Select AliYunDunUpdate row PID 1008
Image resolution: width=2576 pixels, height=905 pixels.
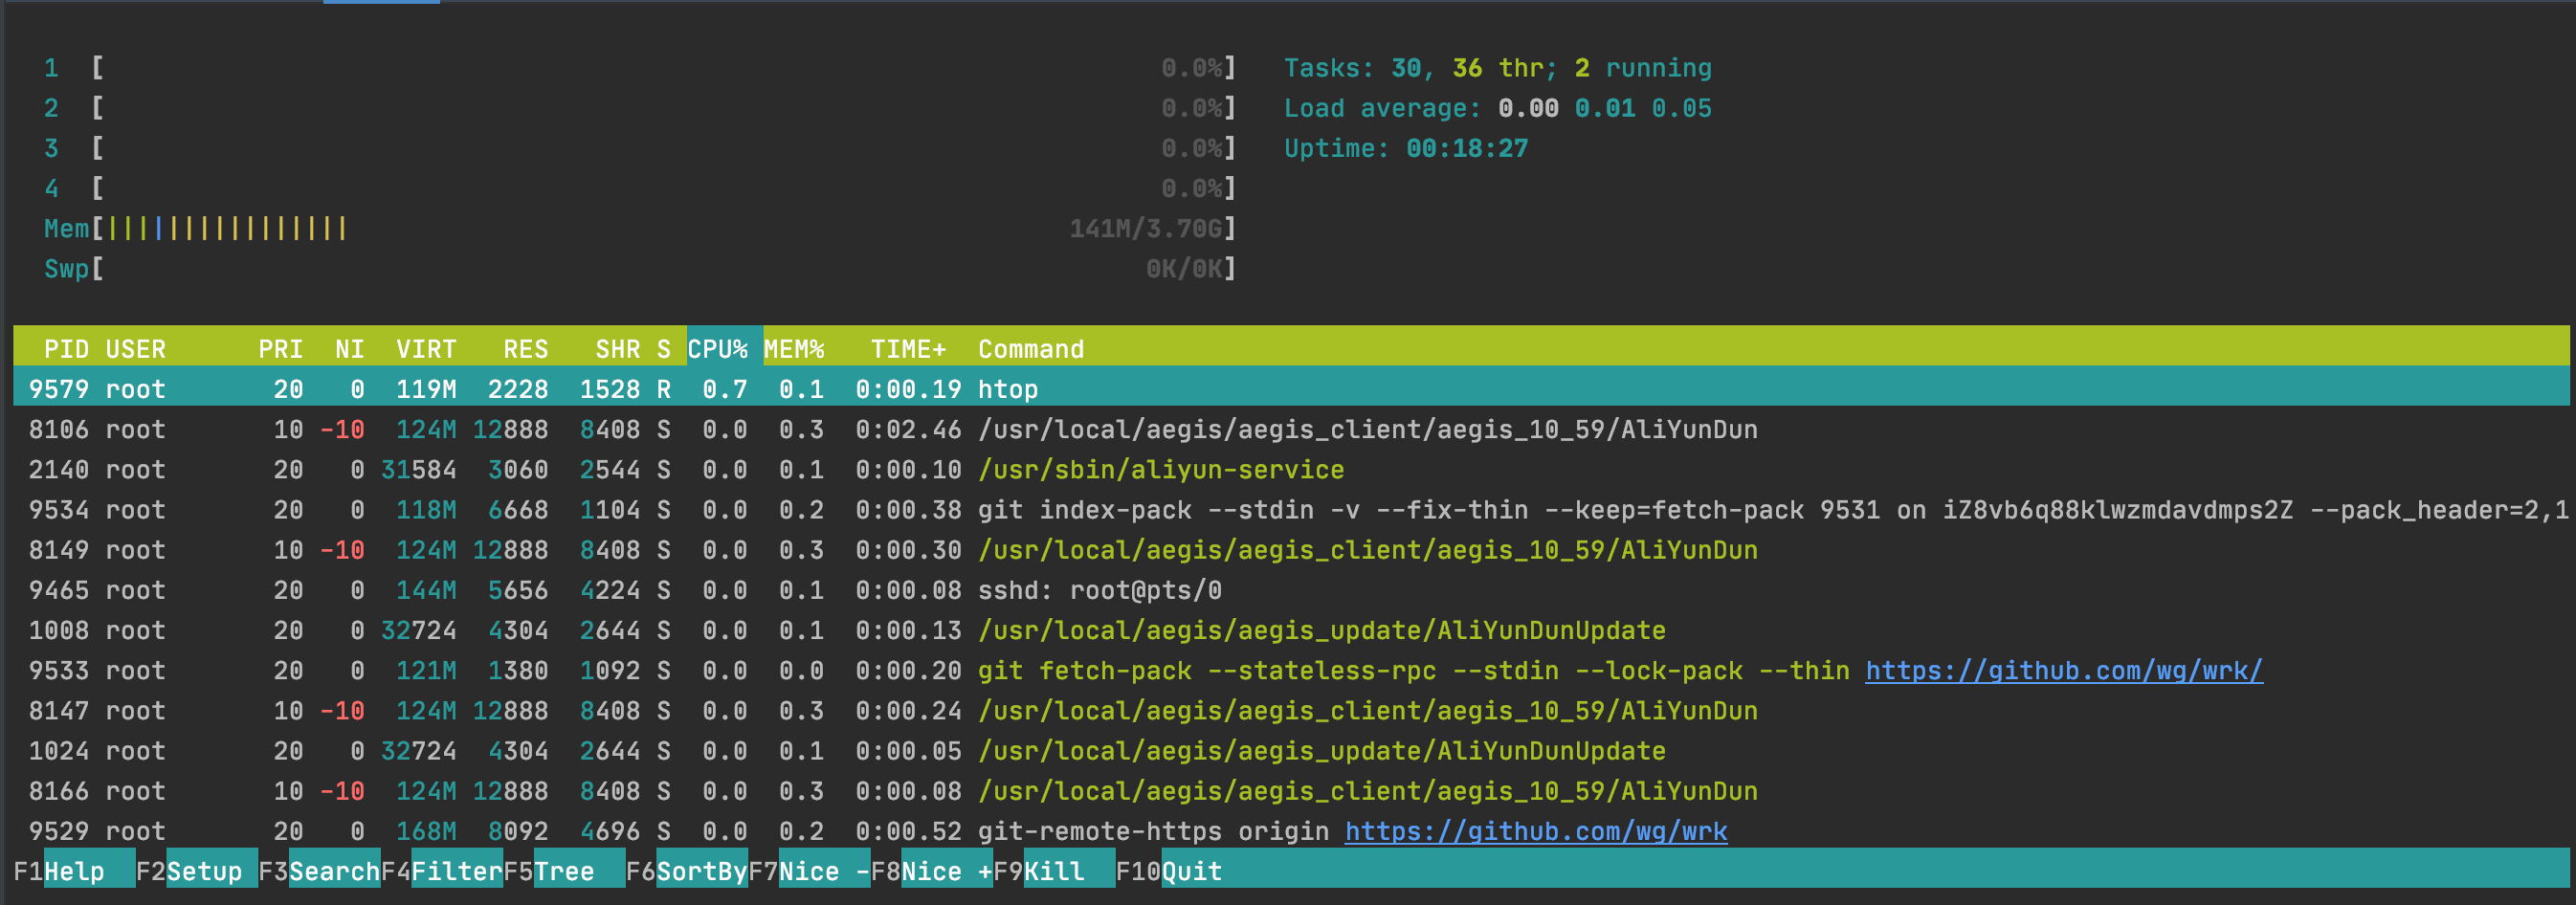[1291, 630]
